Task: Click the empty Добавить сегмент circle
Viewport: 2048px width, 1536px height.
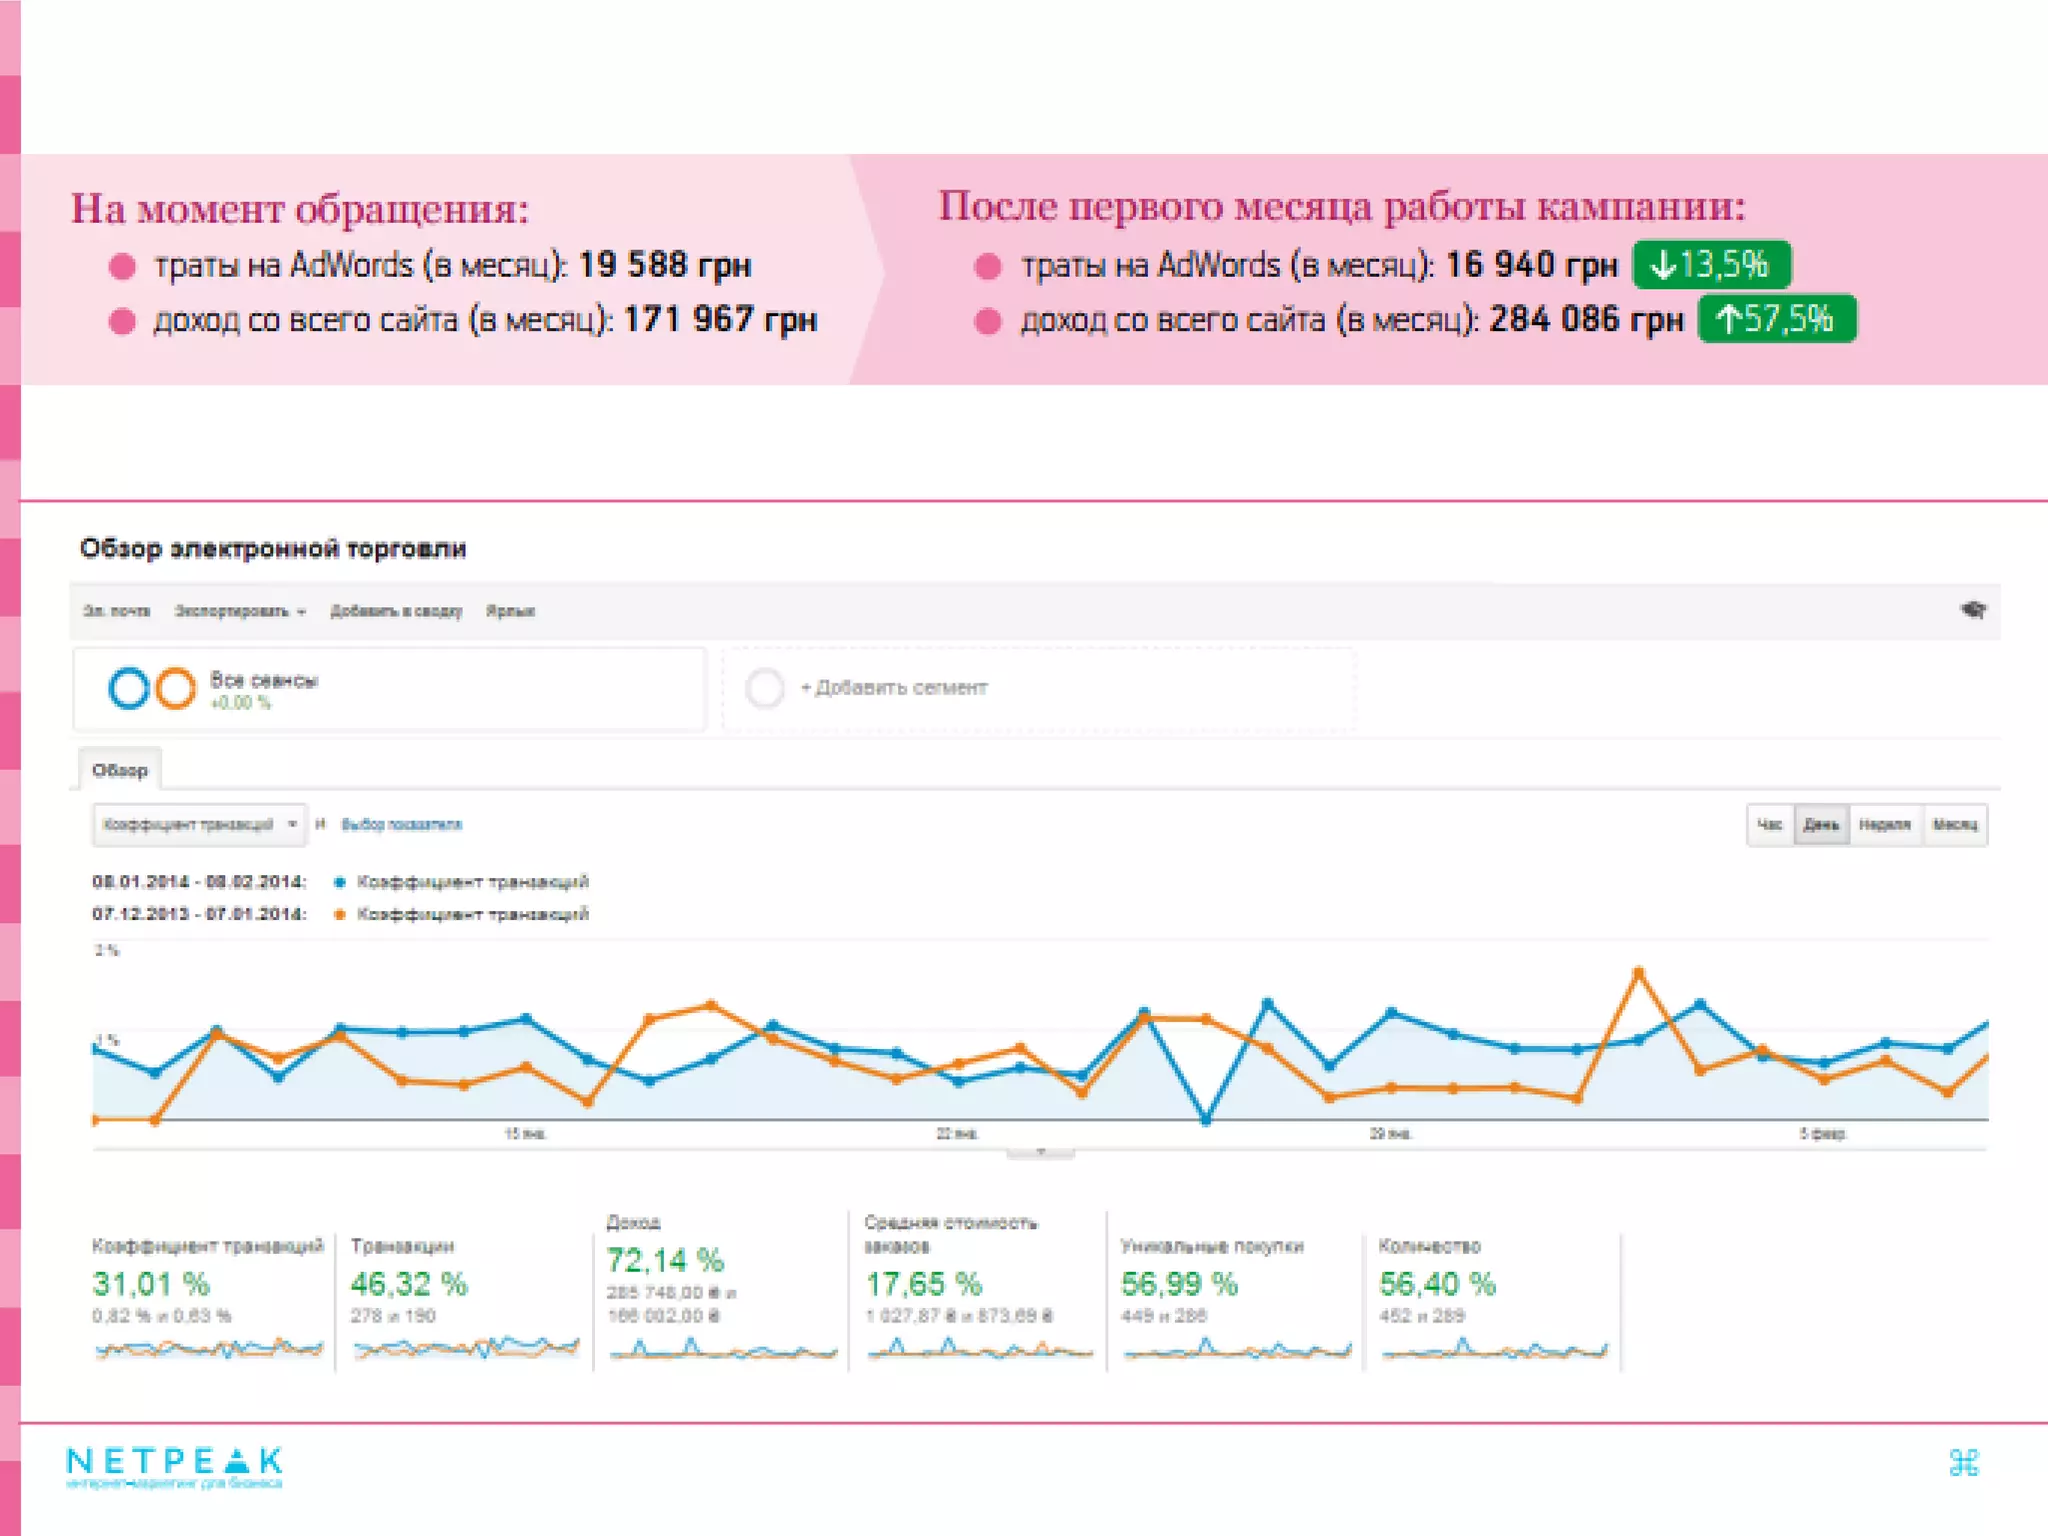Action: (x=765, y=688)
